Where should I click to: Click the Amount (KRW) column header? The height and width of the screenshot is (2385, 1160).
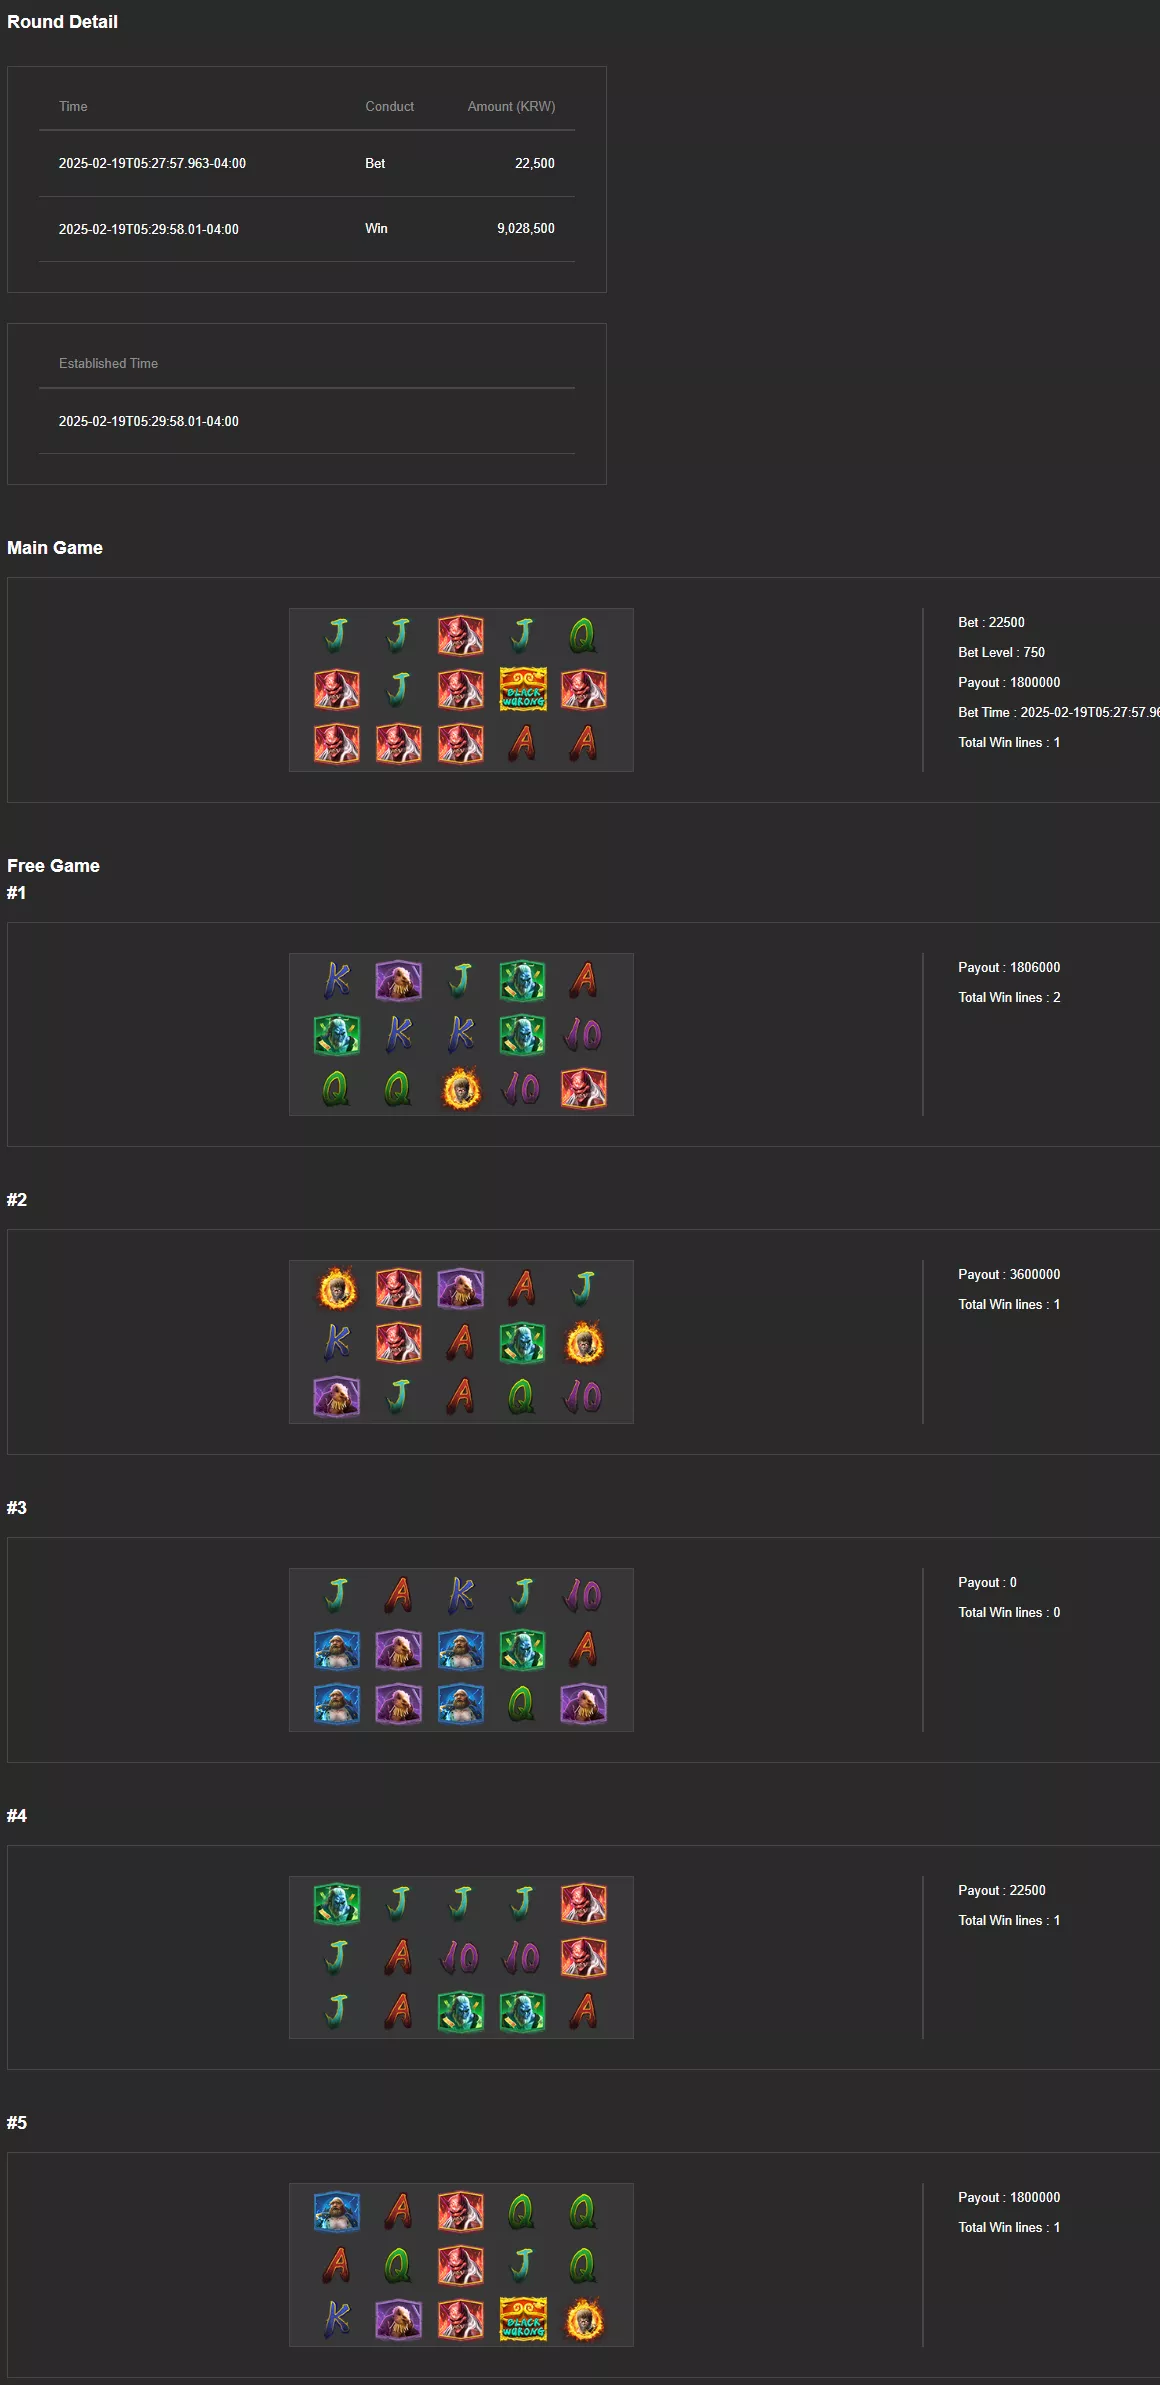pos(511,106)
